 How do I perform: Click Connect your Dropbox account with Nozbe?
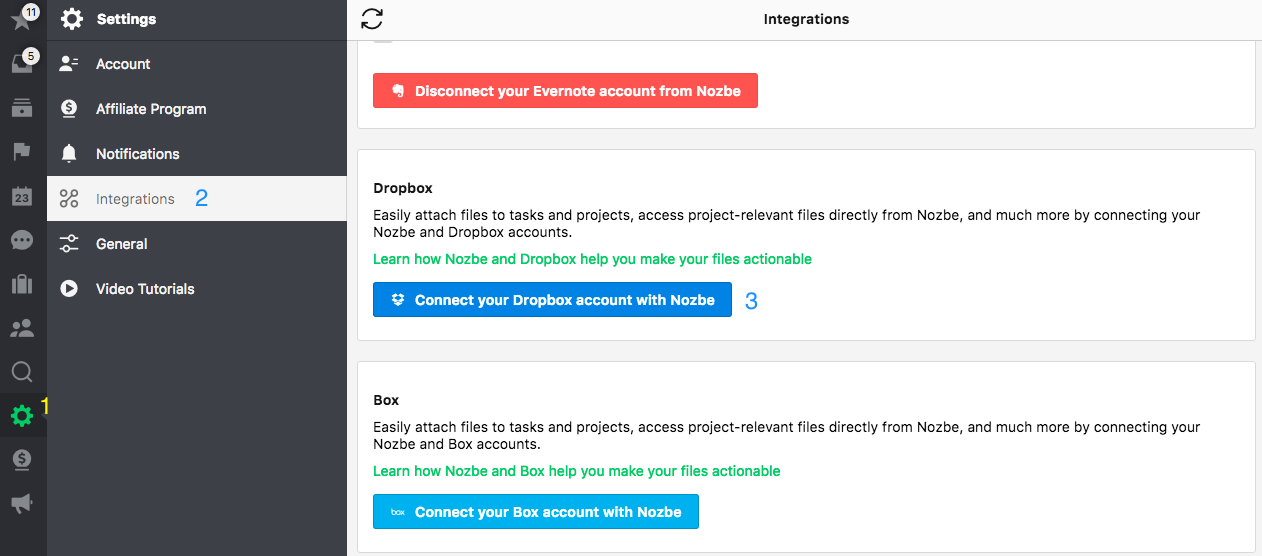552,300
